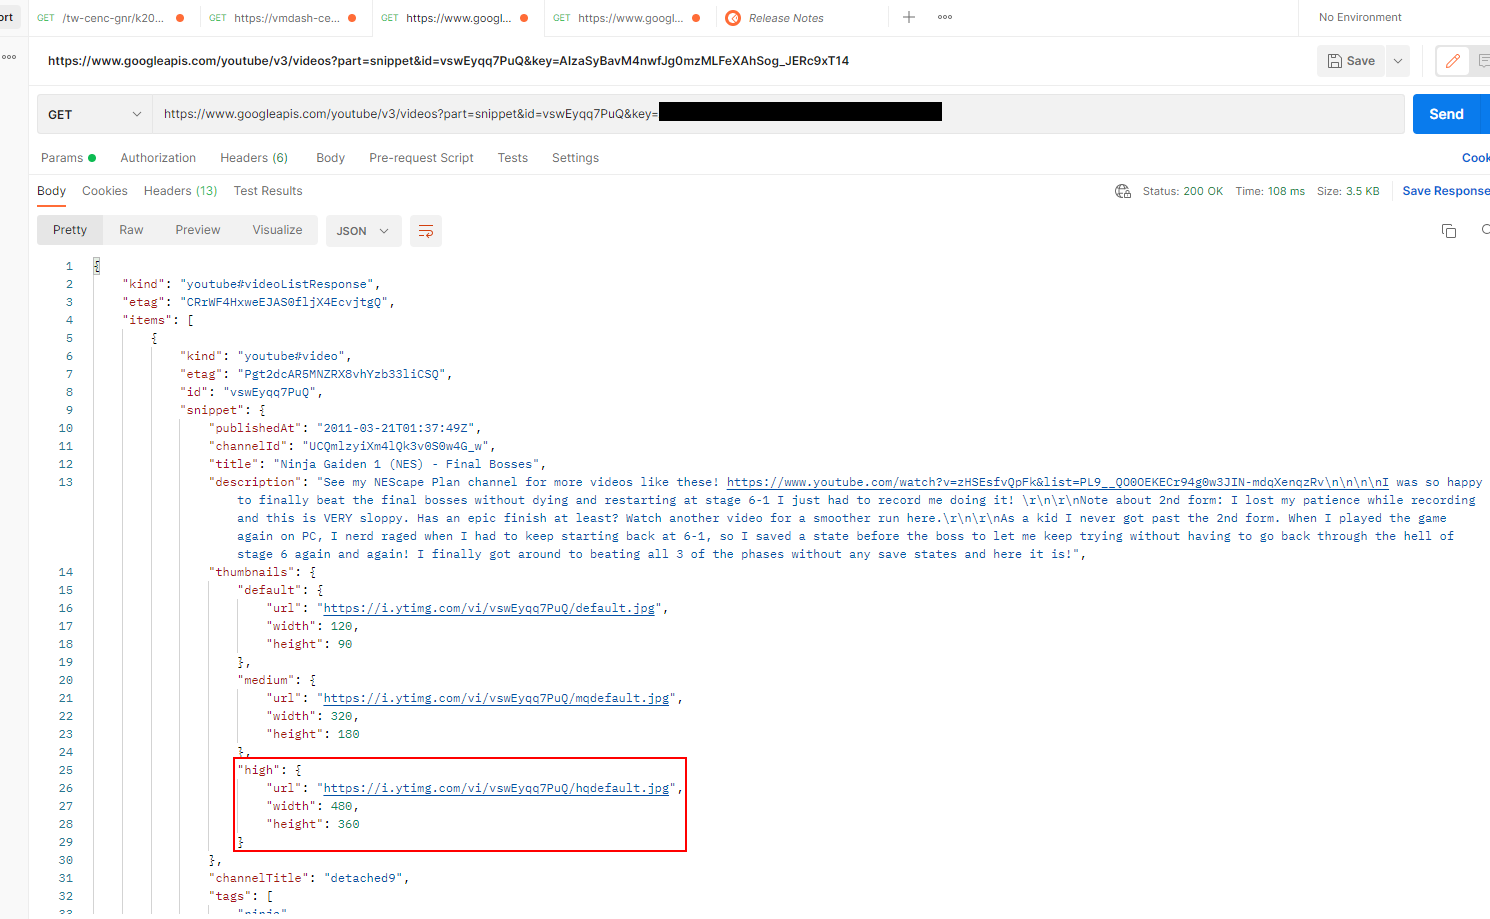Copy response body to clipboard
Image resolution: width=1490 pixels, height=919 pixels.
point(1449,231)
